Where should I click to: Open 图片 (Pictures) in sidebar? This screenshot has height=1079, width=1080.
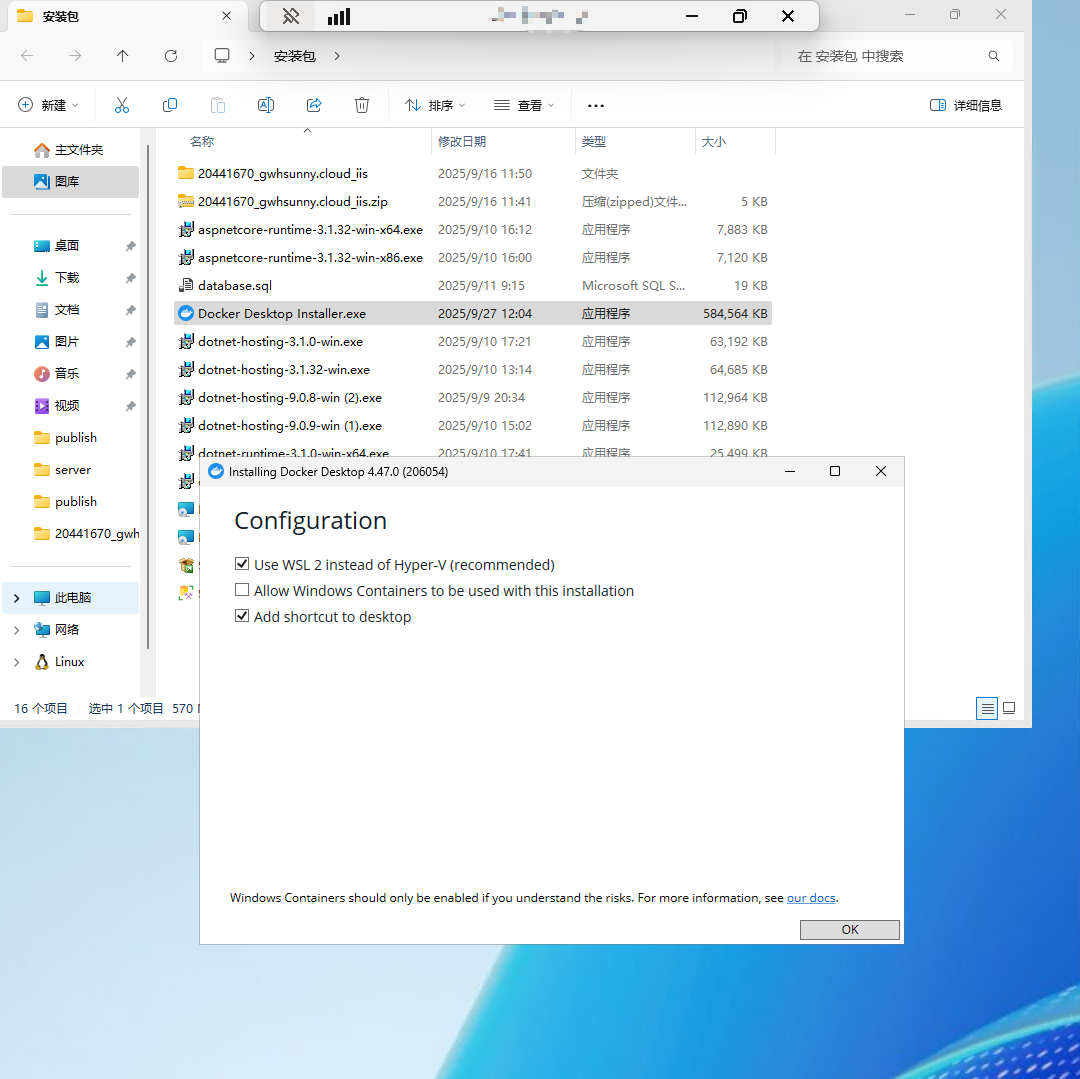tap(67, 342)
